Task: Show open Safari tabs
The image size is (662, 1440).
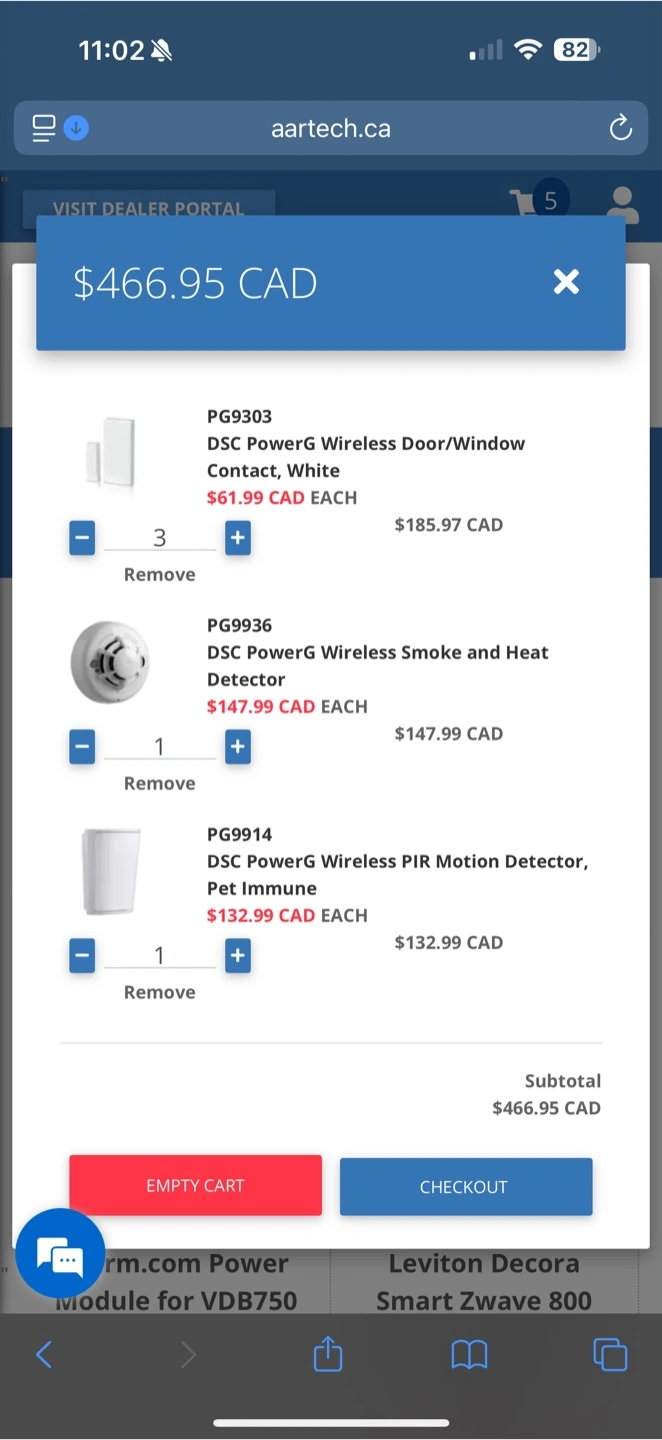Action: click(x=610, y=1355)
